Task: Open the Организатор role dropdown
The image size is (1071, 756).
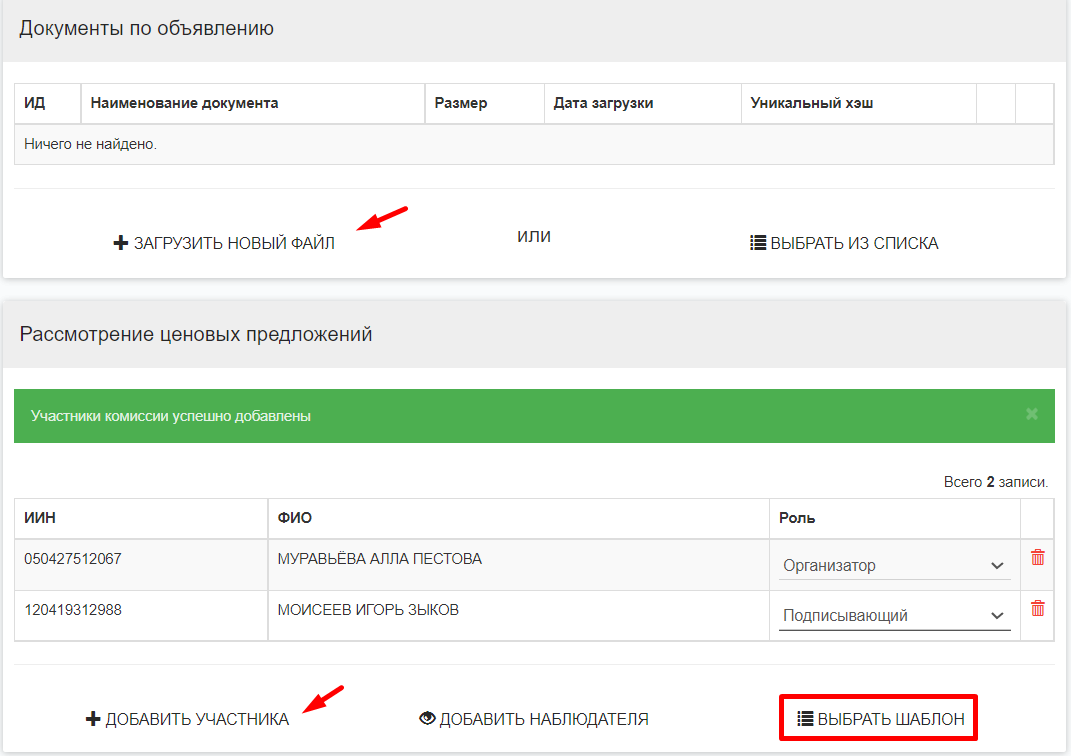Action: tap(894, 566)
